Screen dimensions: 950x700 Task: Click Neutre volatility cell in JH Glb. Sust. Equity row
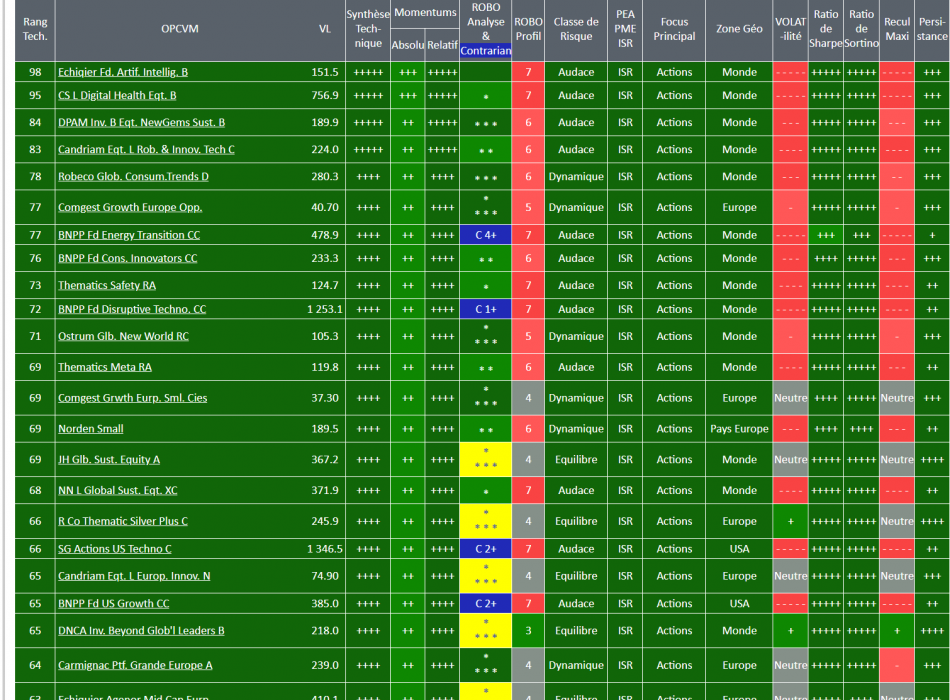791,460
